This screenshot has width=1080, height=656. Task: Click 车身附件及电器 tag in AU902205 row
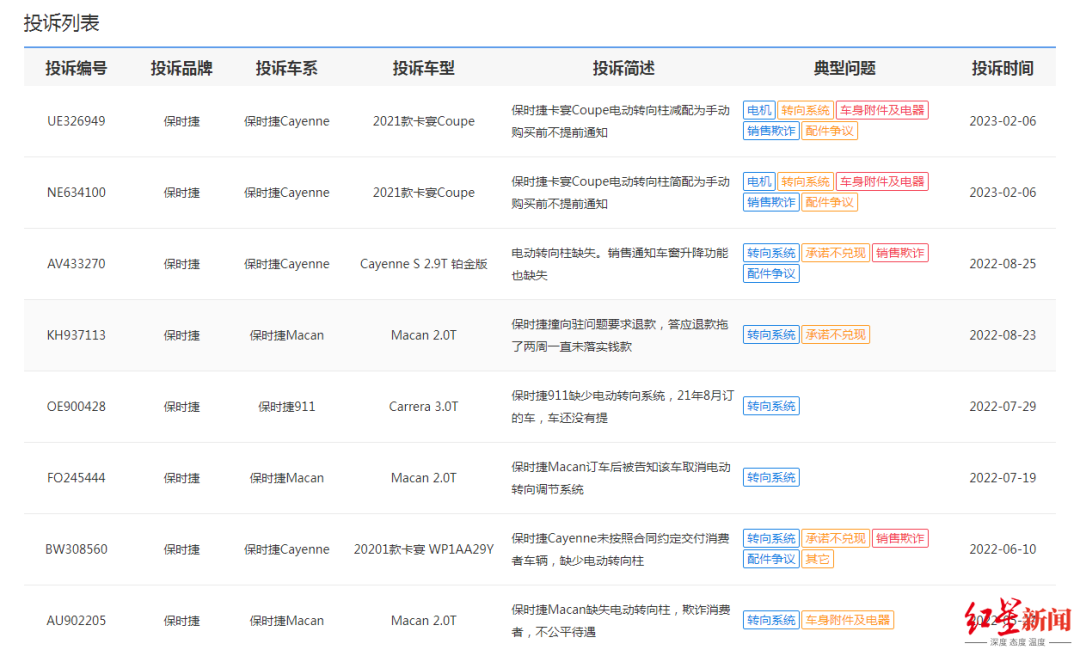click(x=847, y=620)
